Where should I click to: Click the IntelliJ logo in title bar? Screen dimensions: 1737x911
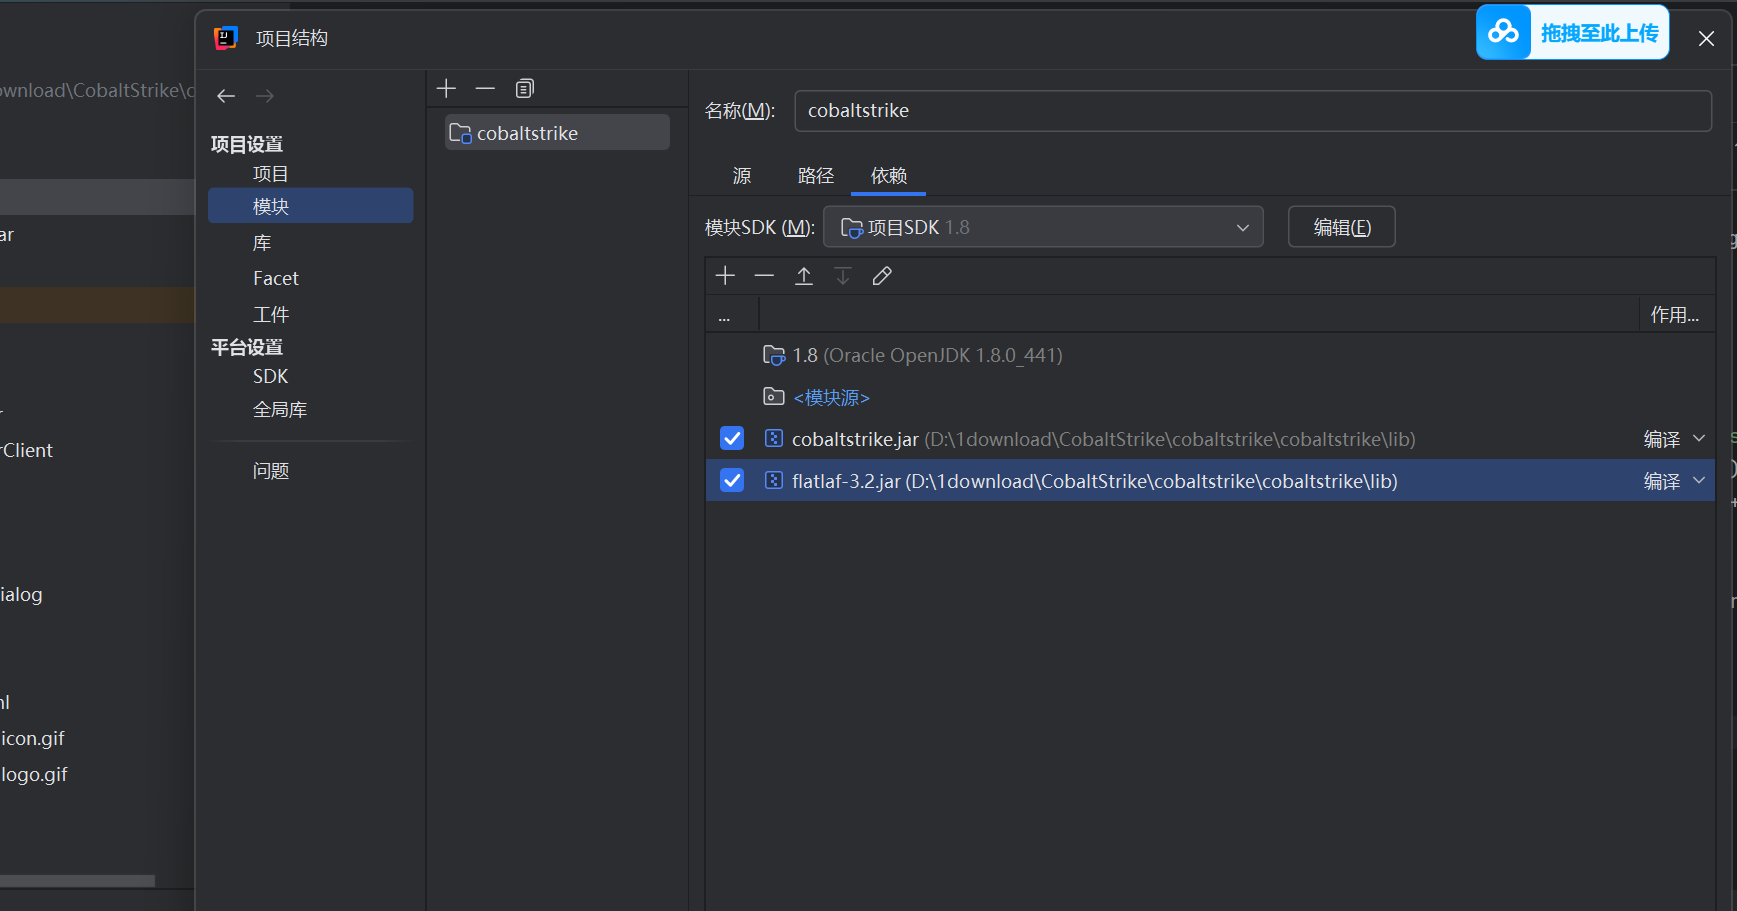[226, 38]
